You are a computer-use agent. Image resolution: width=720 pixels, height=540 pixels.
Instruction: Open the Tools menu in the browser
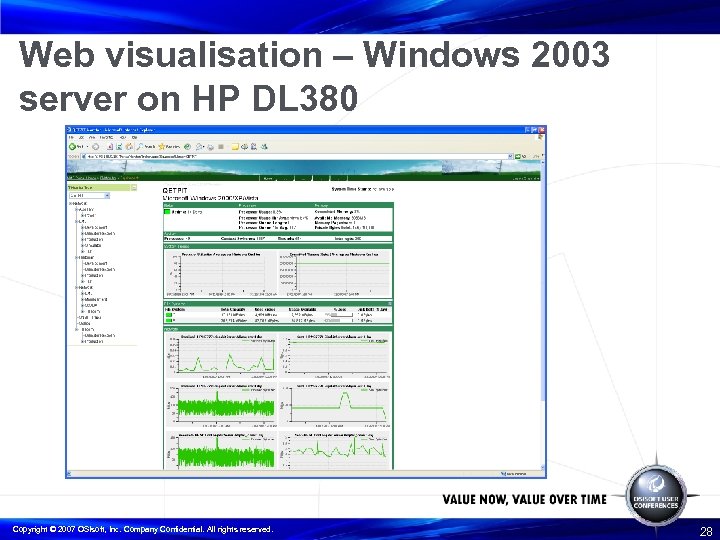point(123,137)
